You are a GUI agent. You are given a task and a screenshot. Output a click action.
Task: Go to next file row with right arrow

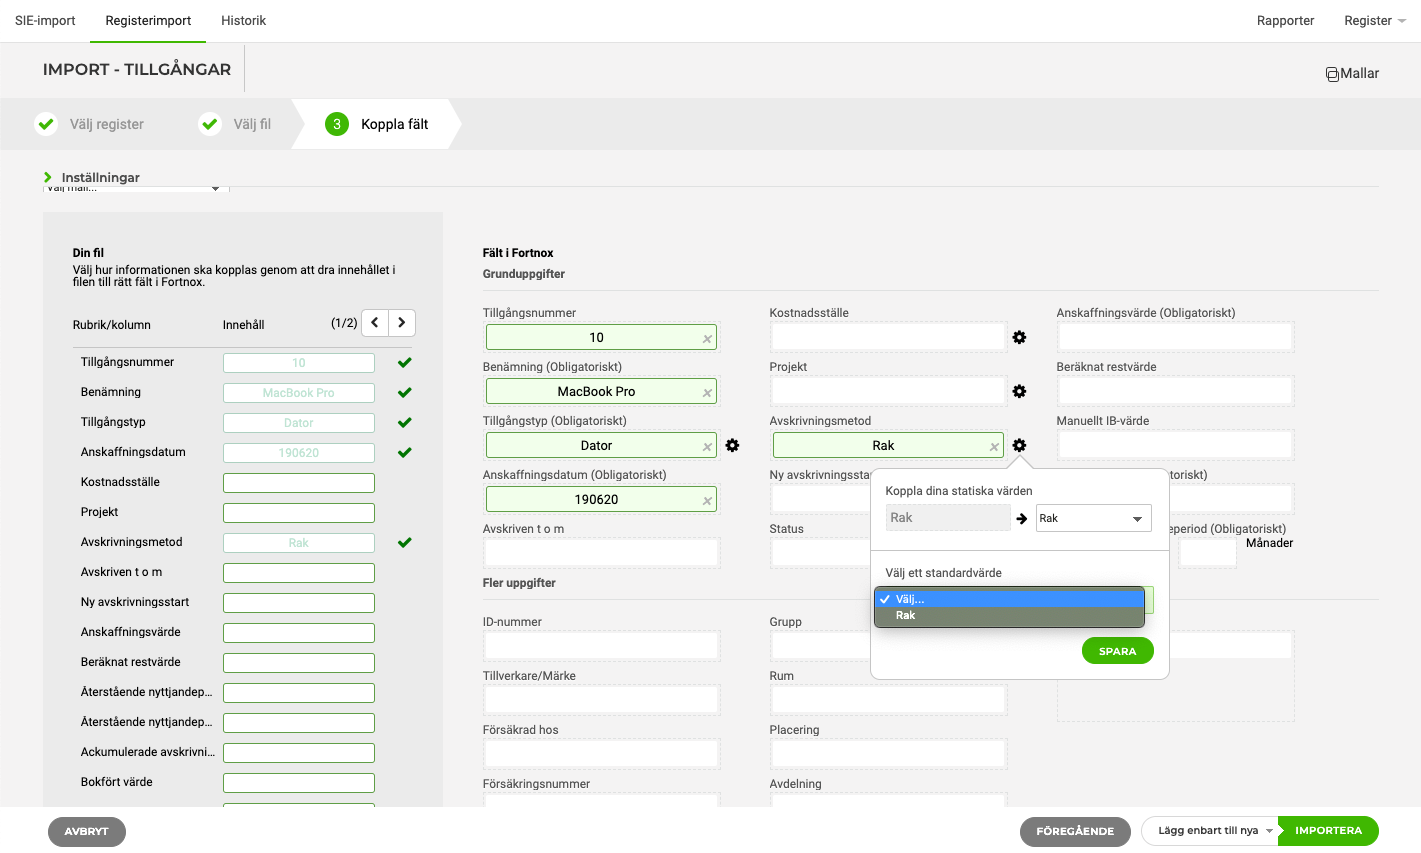tap(402, 323)
